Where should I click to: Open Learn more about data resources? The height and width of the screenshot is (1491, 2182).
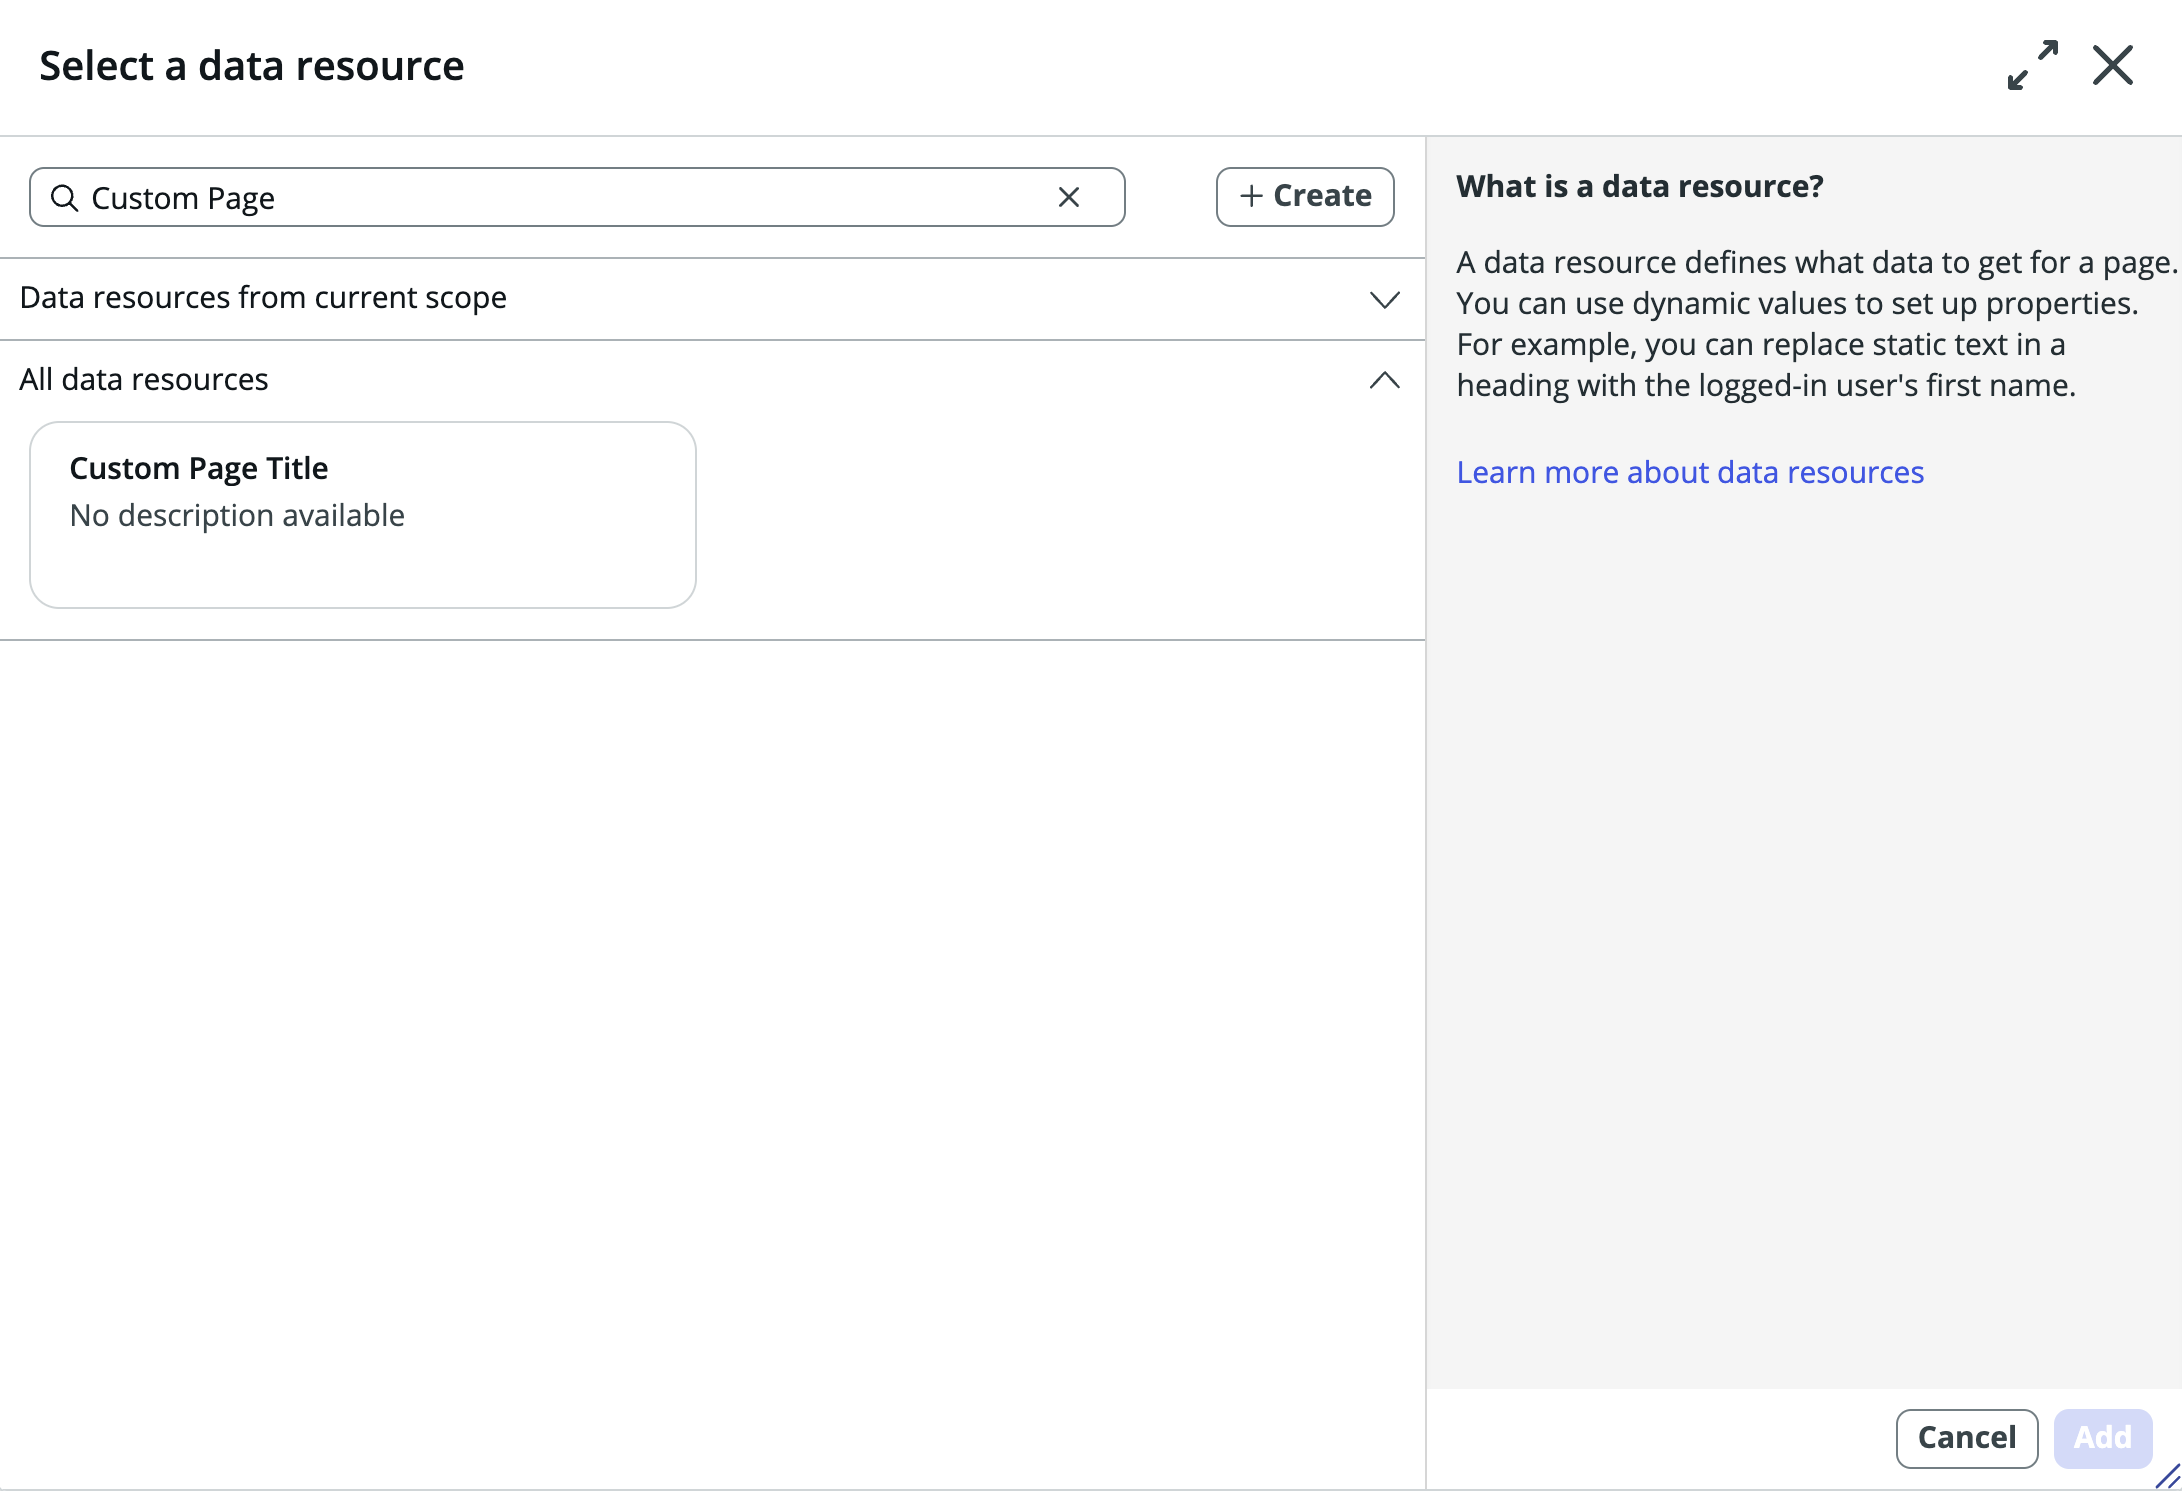coord(1689,471)
